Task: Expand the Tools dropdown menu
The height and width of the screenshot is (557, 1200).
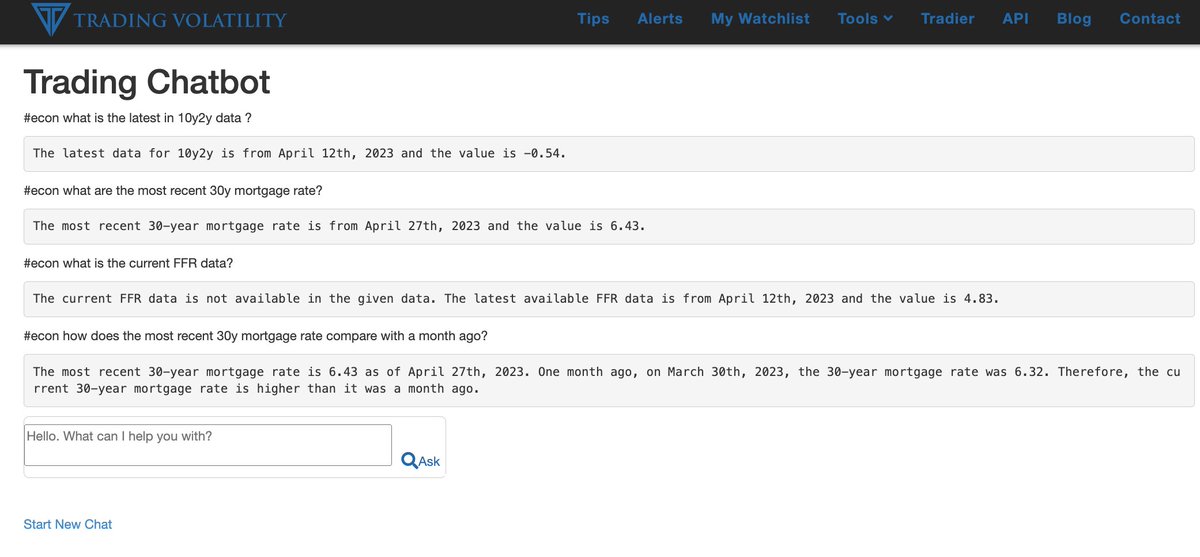Action: click(x=865, y=19)
